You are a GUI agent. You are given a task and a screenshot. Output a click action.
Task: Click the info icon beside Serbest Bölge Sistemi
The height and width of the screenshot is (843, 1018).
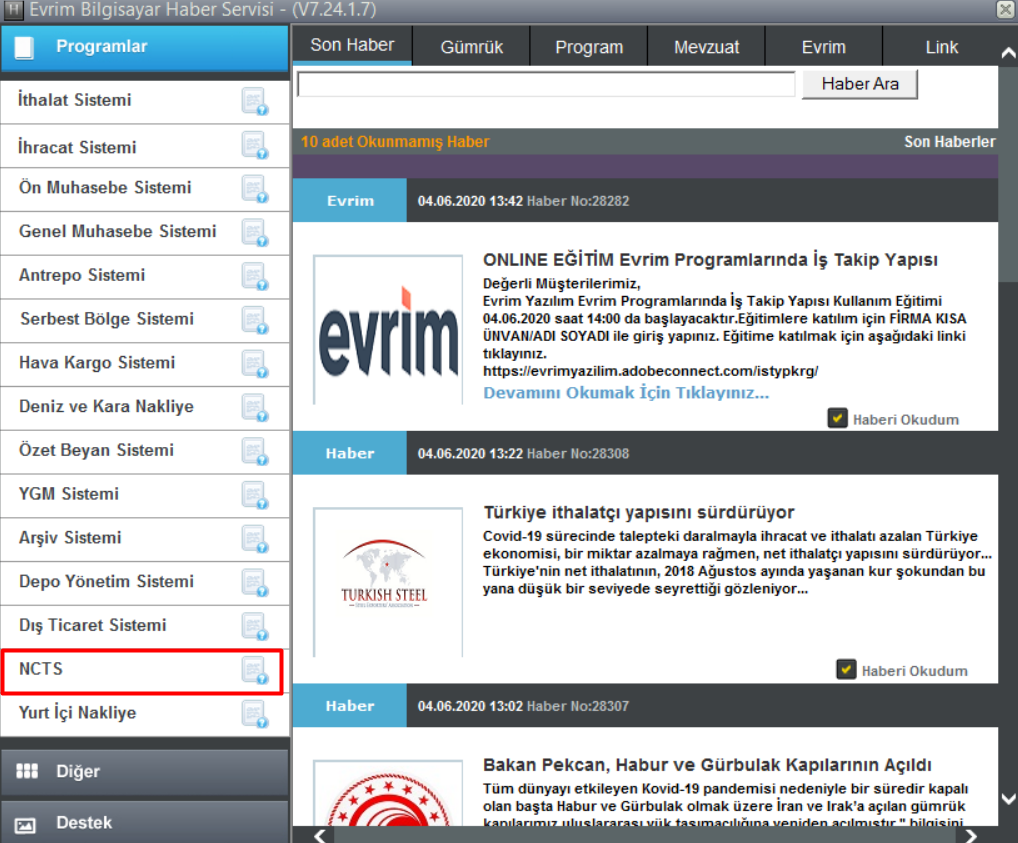(254, 320)
